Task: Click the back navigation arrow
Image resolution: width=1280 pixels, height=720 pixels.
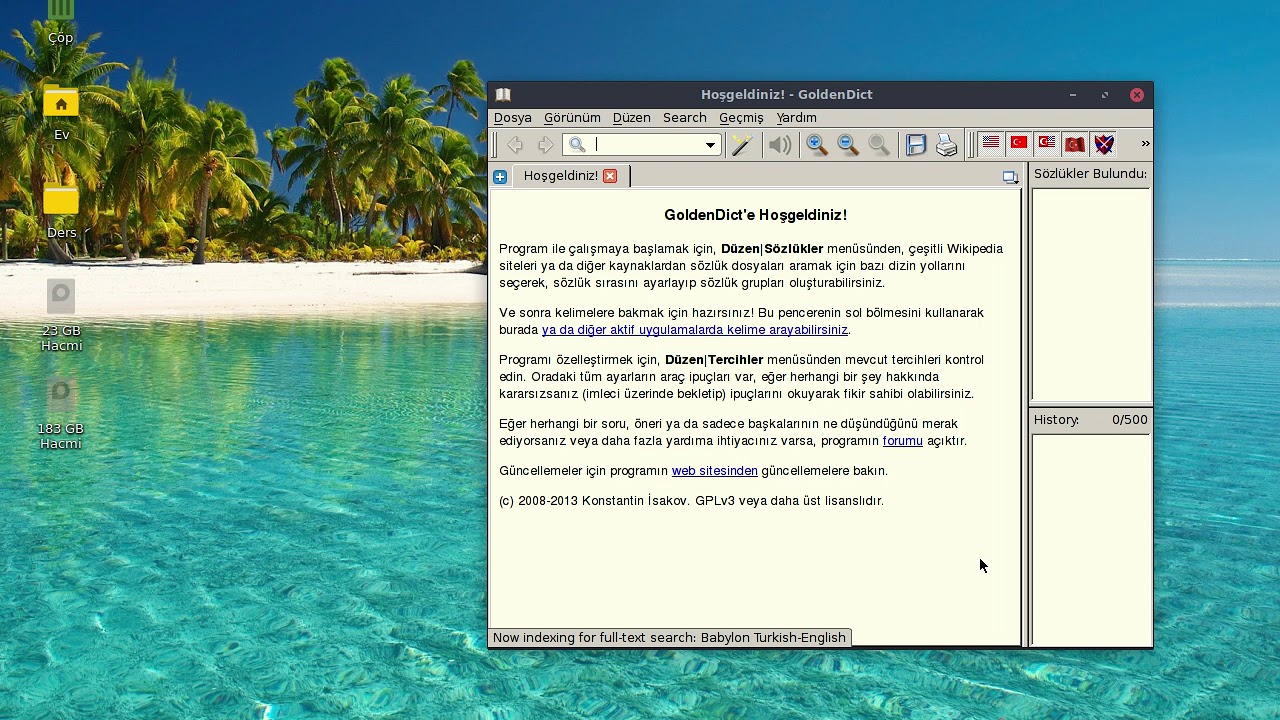Action: coord(515,145)
